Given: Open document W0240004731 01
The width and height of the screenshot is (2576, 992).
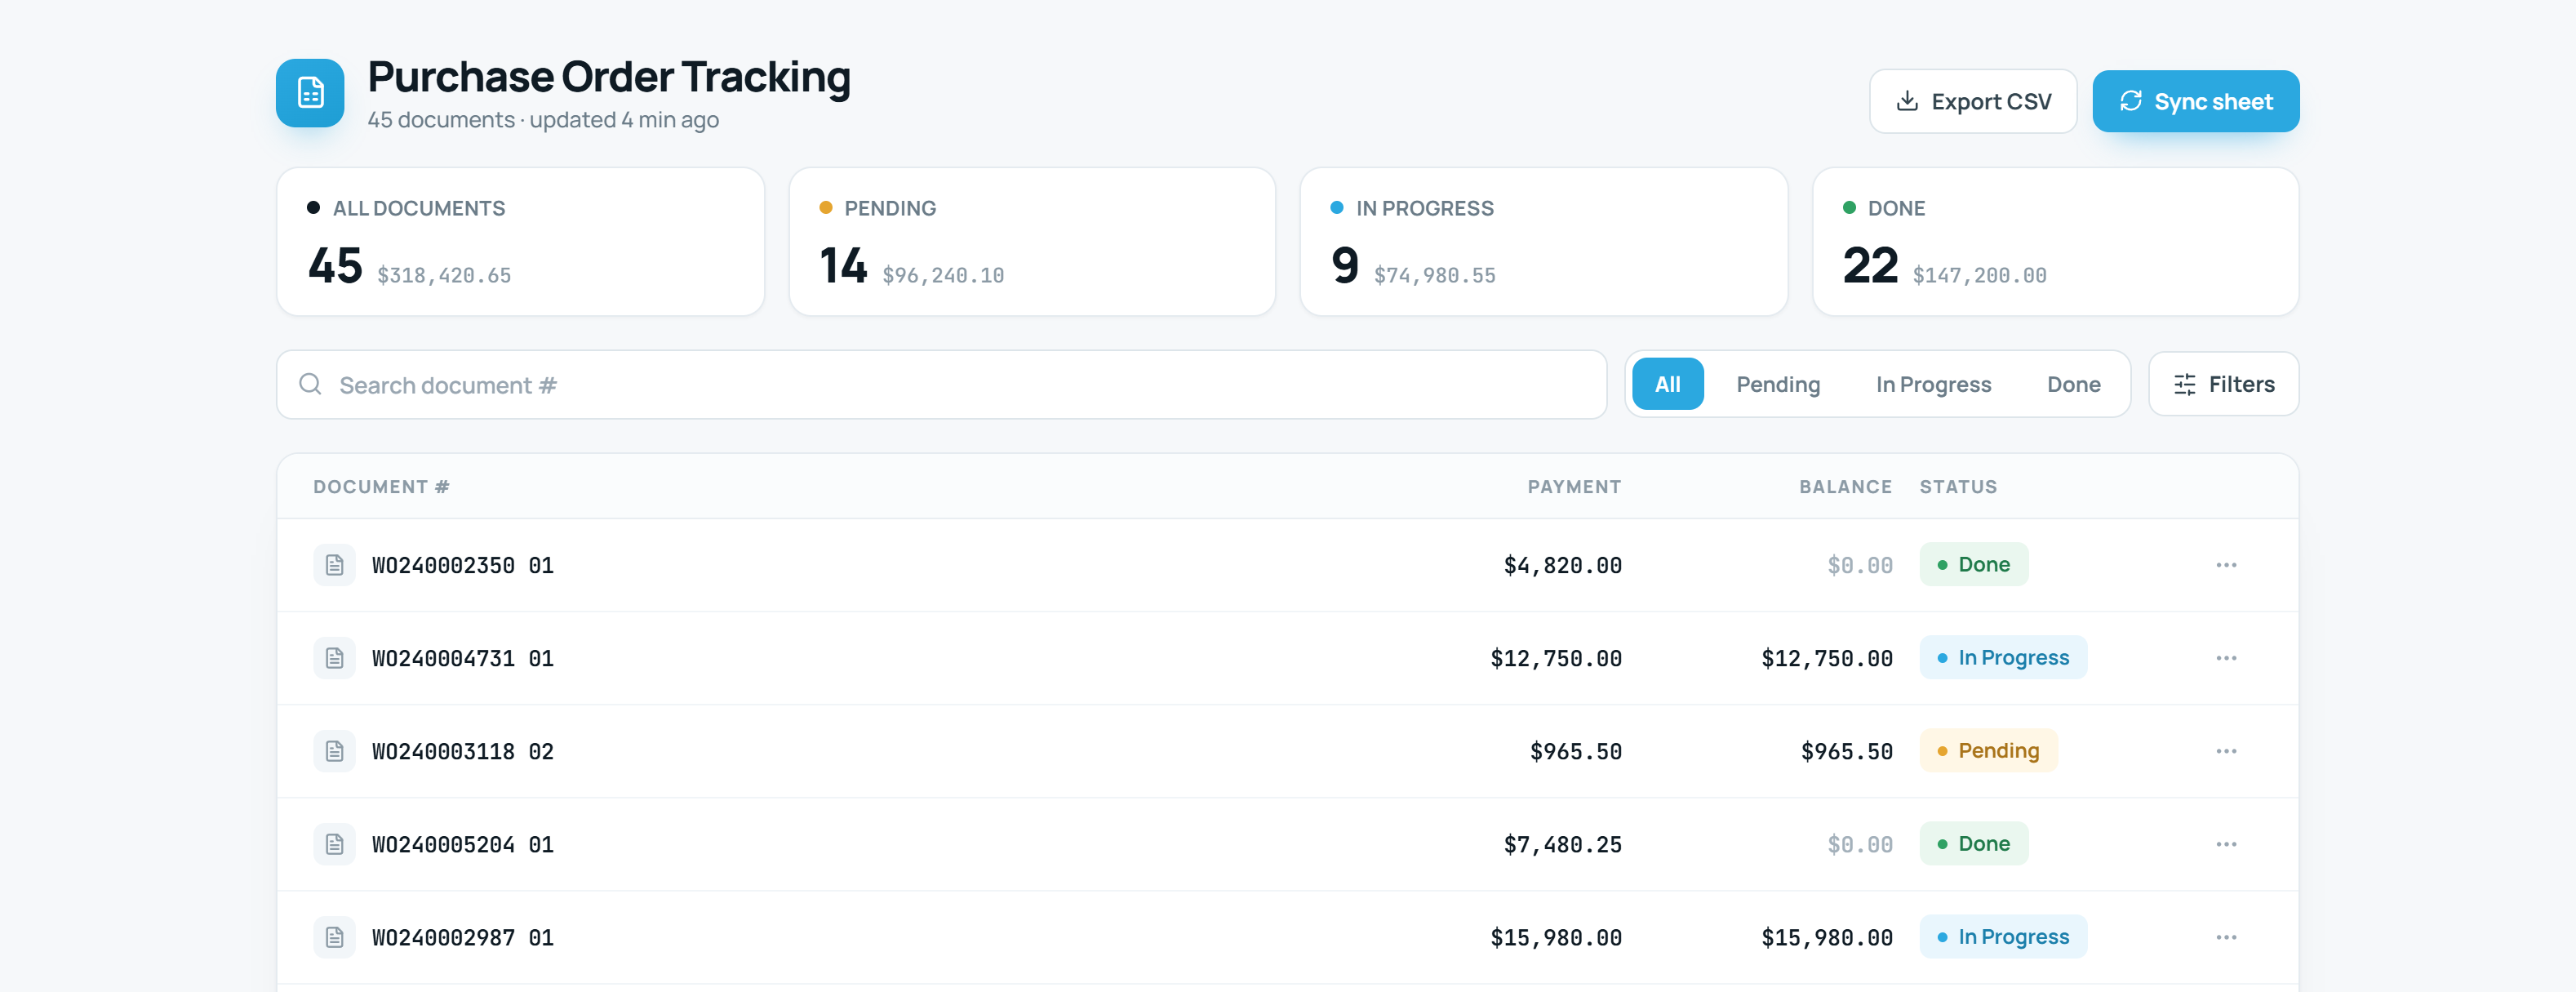Looking at the screenshot, I should point(462,658).
